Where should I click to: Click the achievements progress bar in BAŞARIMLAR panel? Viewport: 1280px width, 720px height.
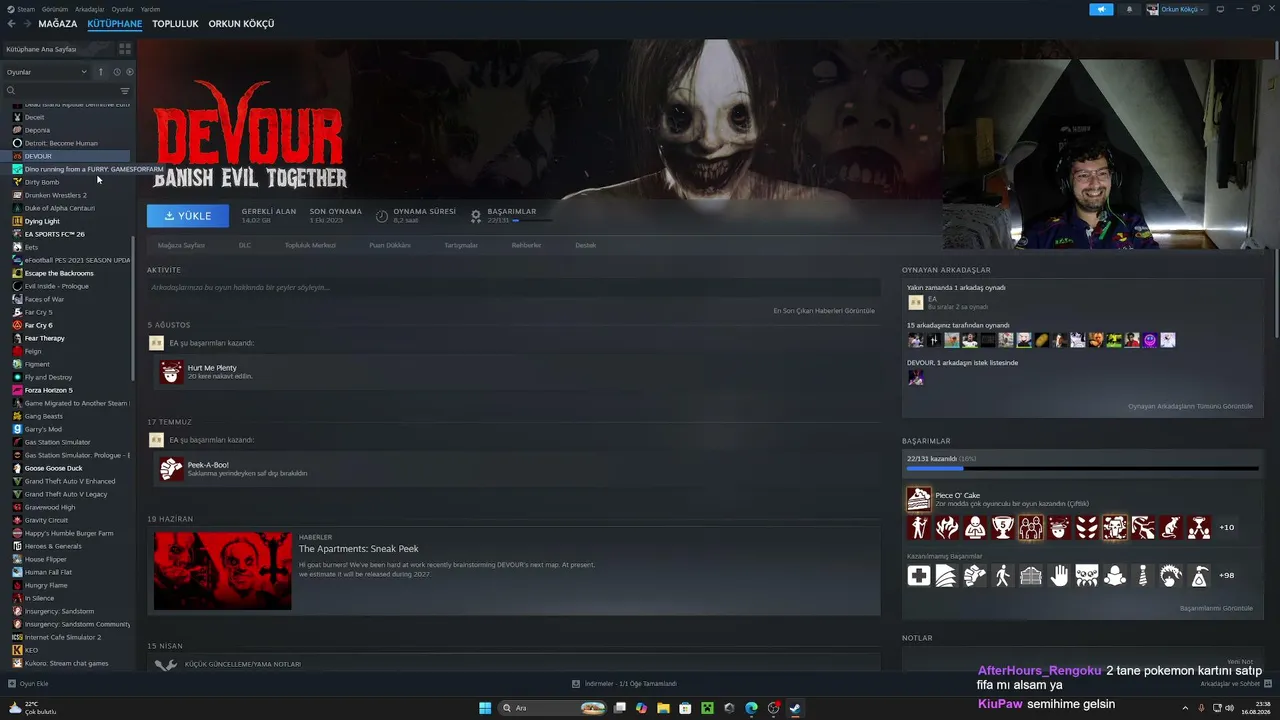1083,468
